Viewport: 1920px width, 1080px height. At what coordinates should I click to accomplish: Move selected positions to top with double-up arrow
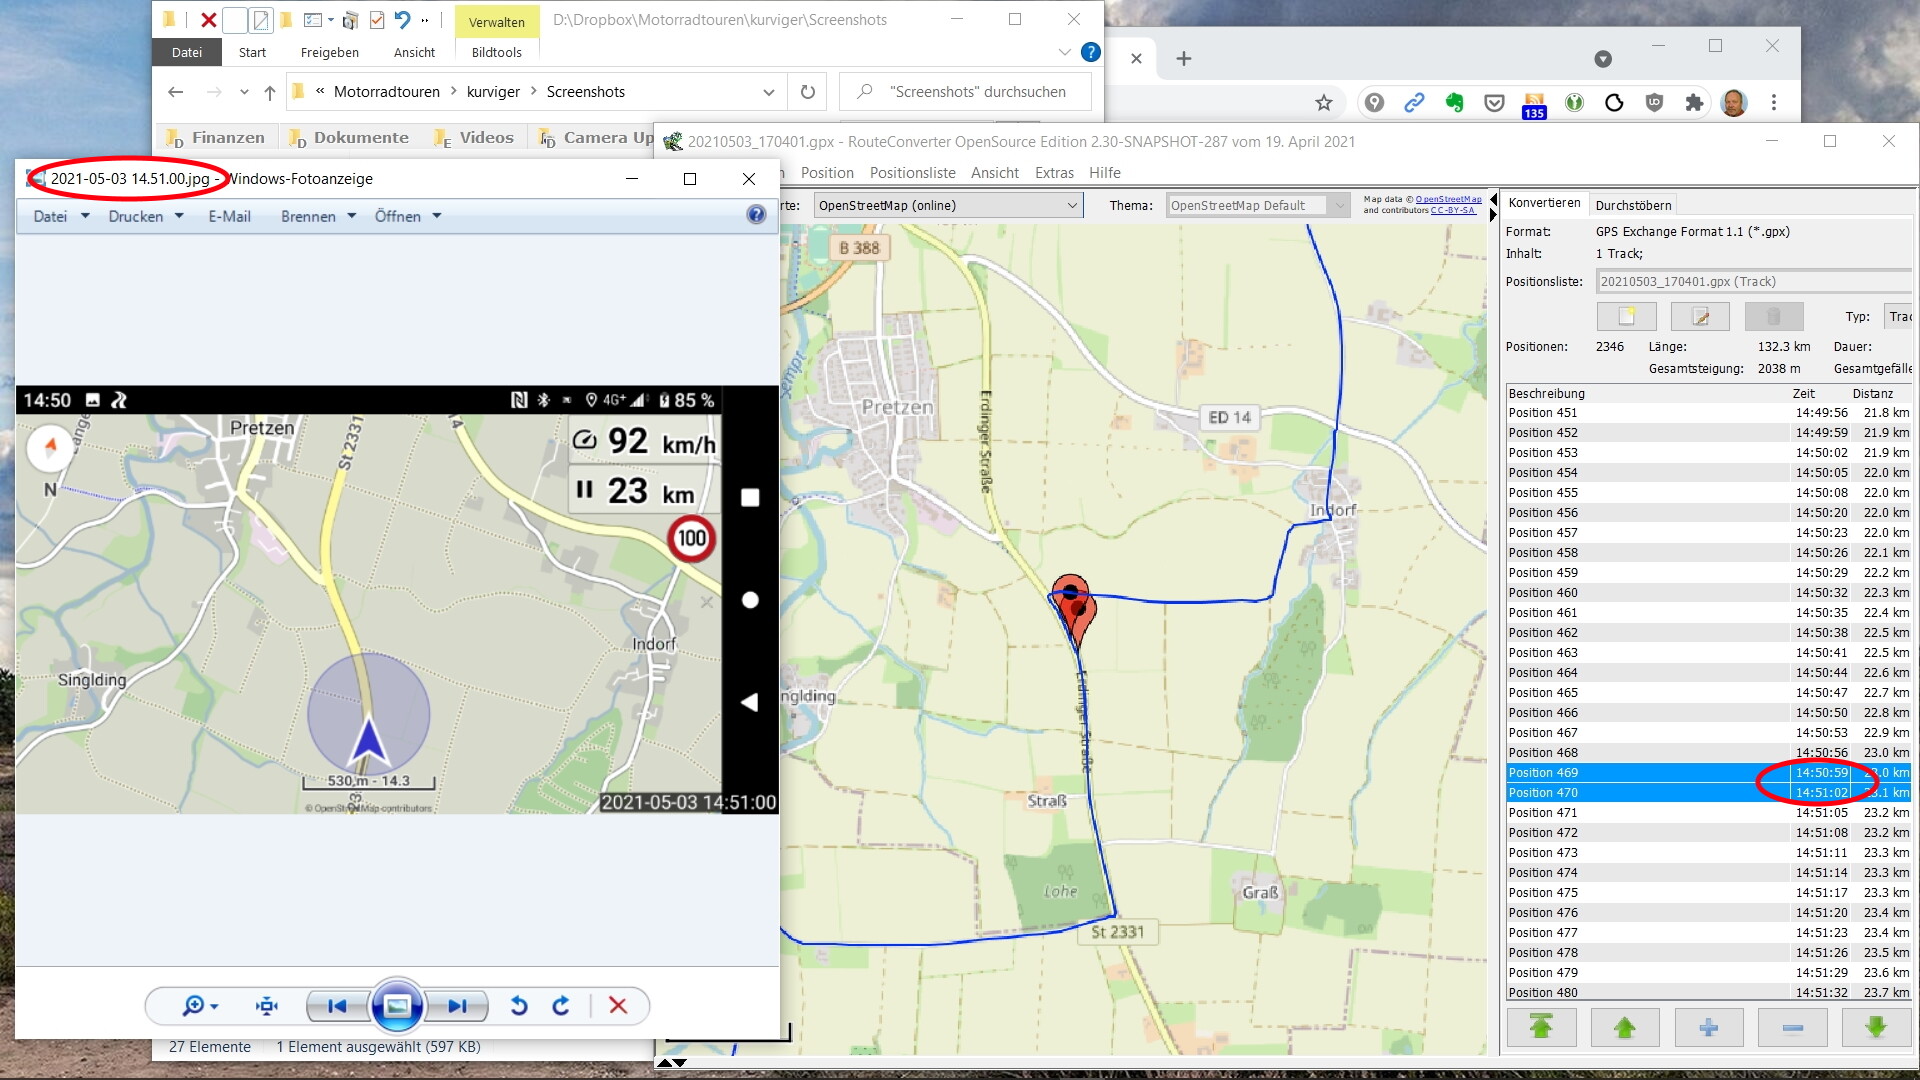(1541, 1027)
